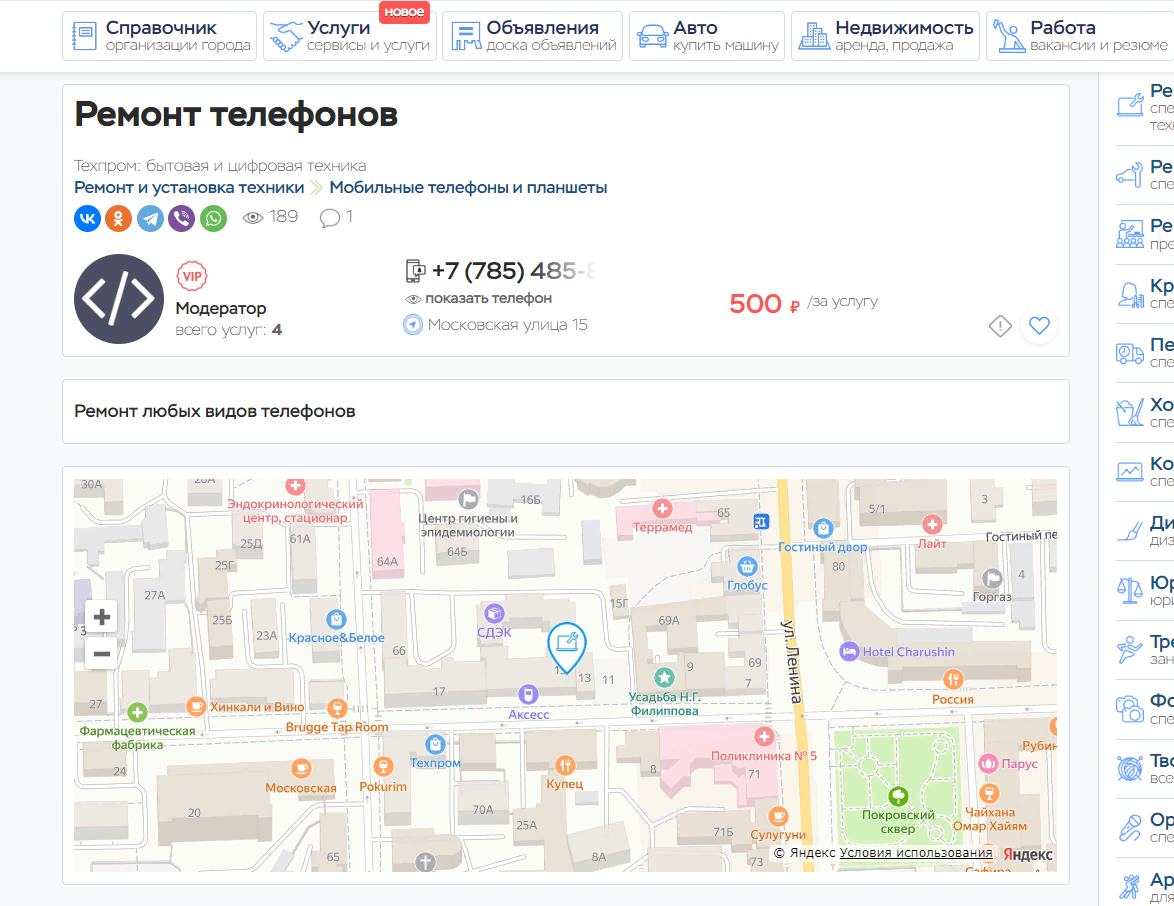Click the 'Московская улица 15' address
The height and width of the screenshot is (906, 1174).
click(507, 325)
